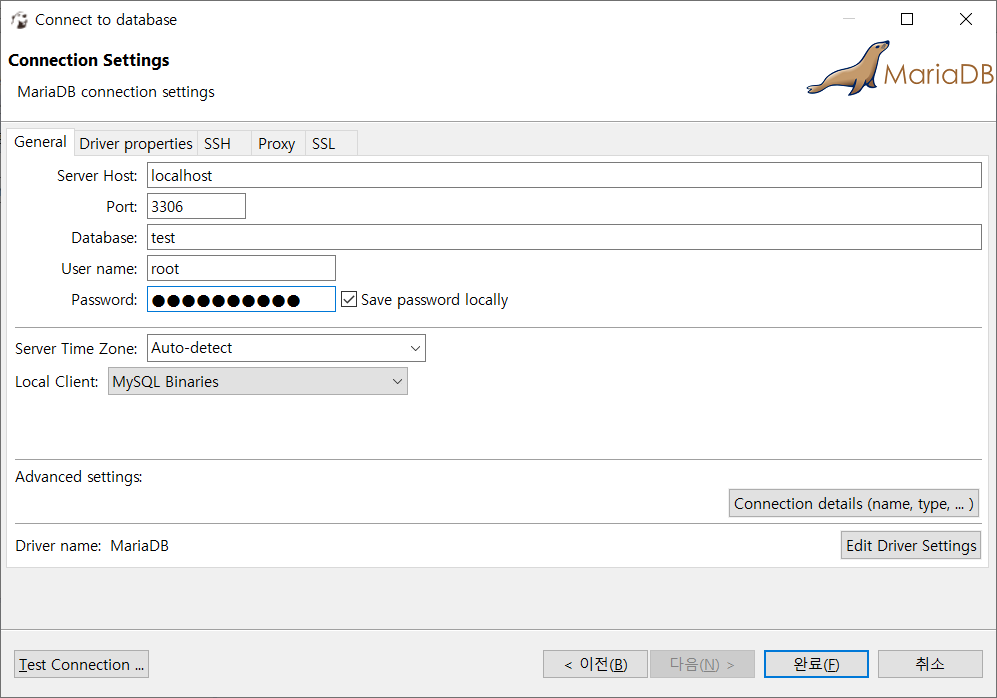
Task: Click Test Connection button
Action: pos(81,664)
